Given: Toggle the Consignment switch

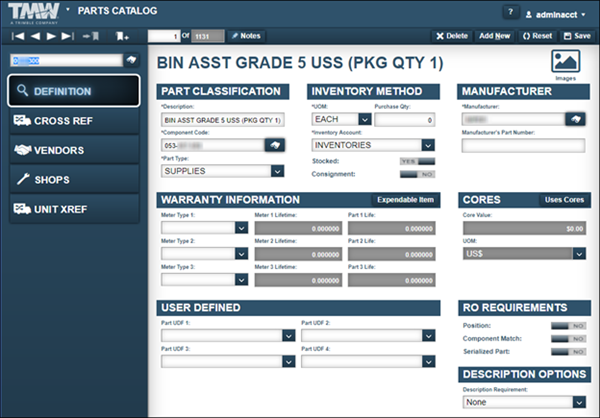Looking at the screenshot, I should [417, 174].
